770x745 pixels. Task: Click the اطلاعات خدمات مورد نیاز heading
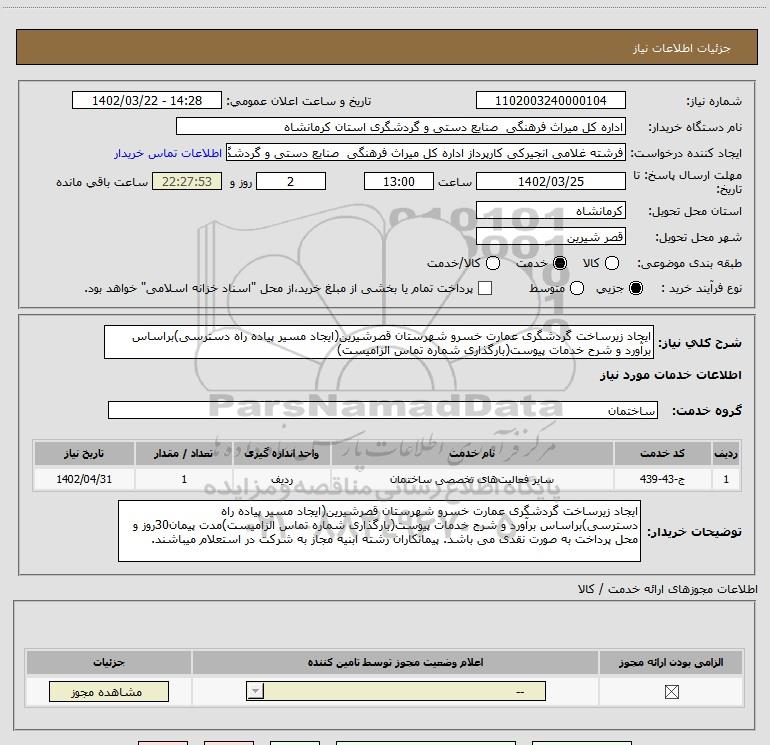click(670, 375)
